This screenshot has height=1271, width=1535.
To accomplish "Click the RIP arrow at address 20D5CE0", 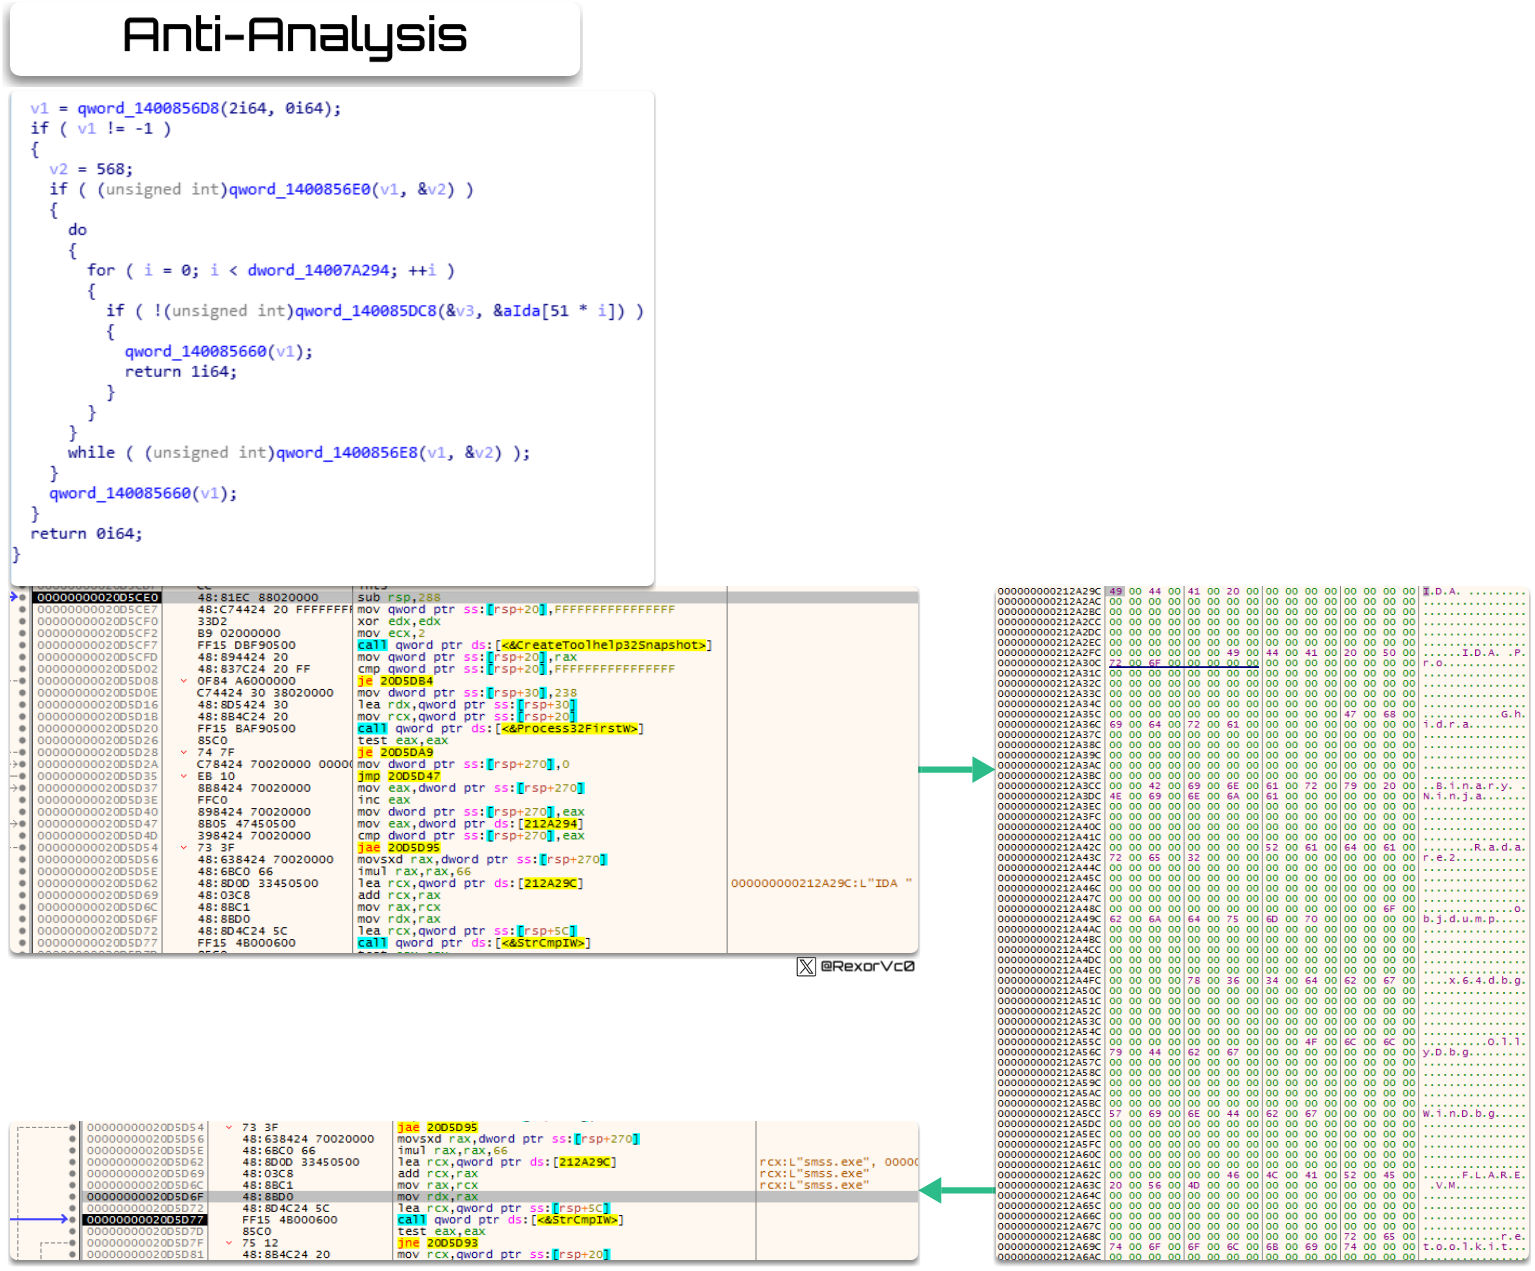I will 15,597.
